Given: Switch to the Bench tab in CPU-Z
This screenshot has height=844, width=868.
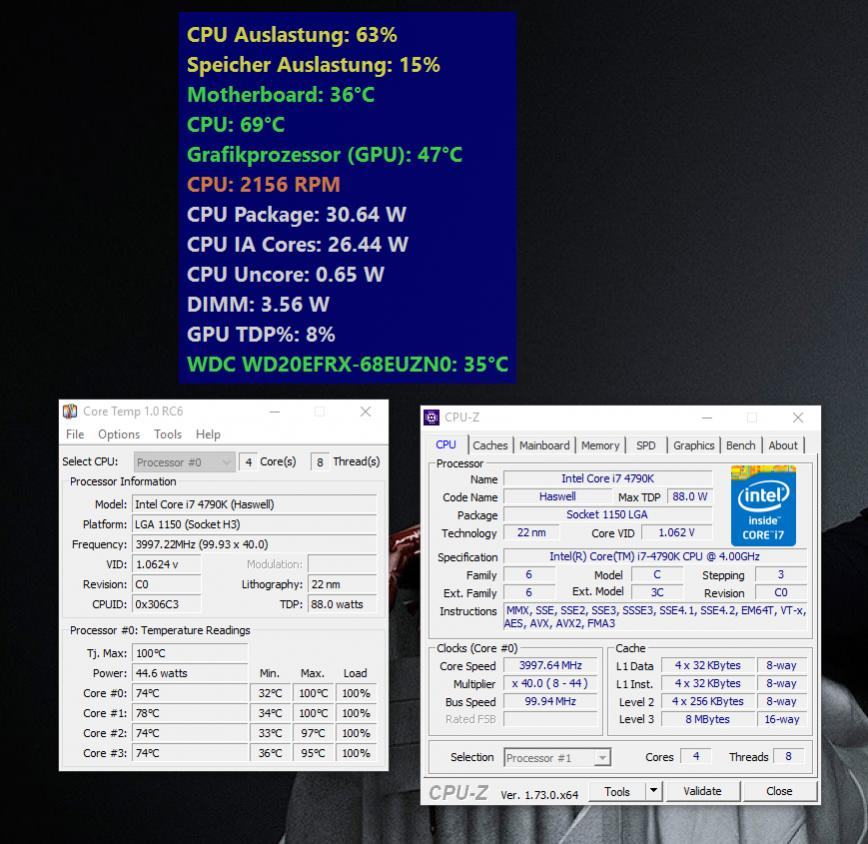Looking at the screenshot, I should point(741,446).
